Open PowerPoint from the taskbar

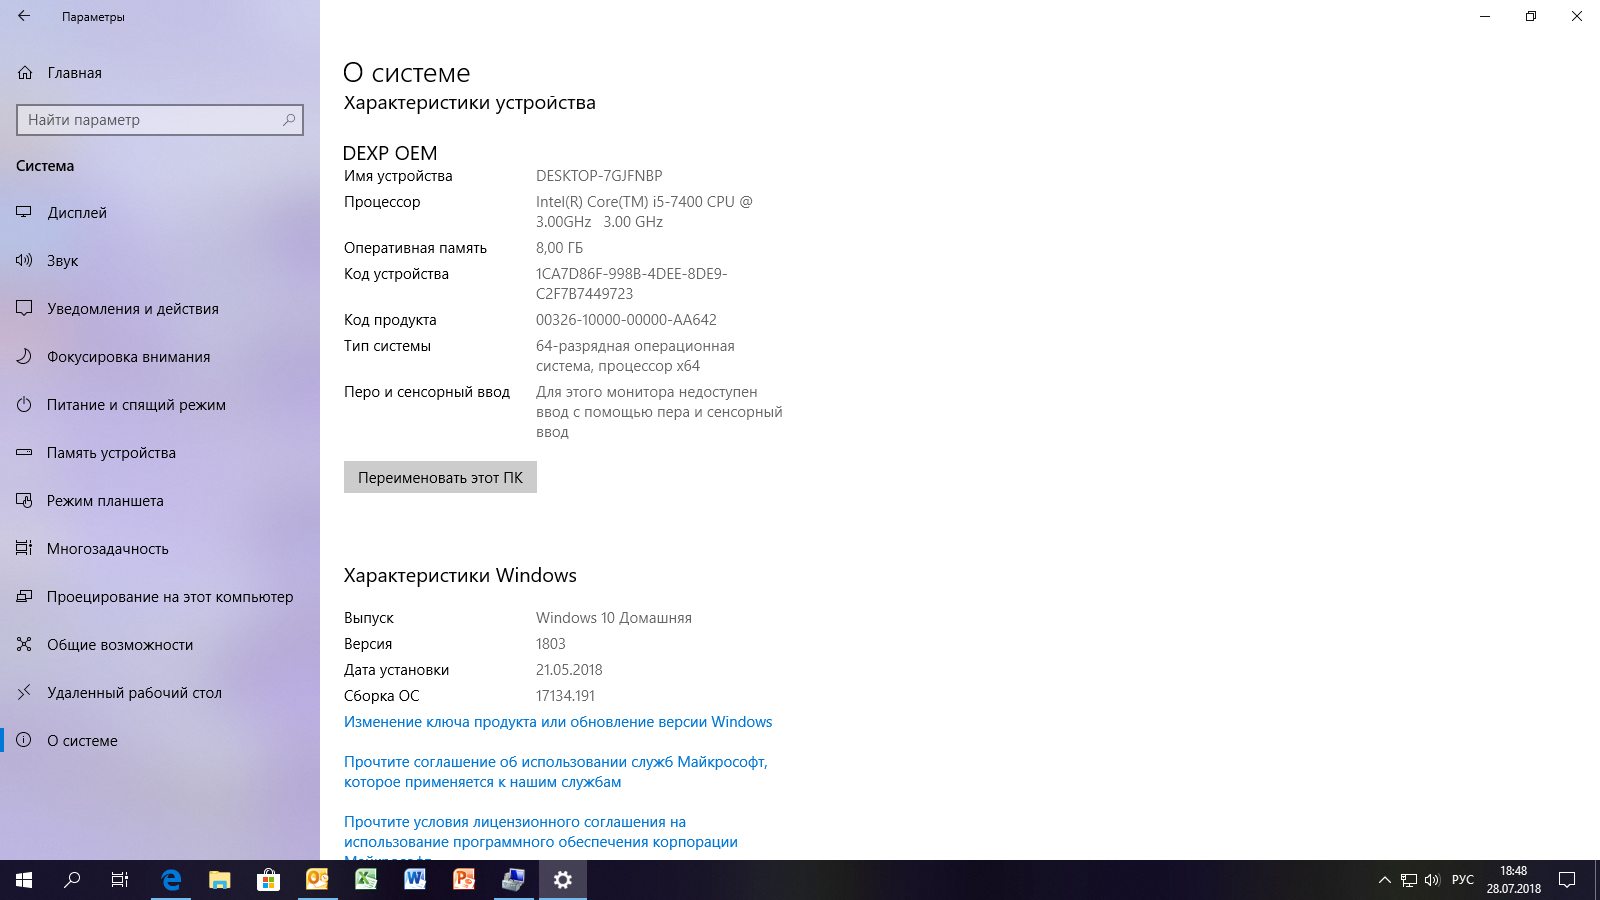(464, 880)
